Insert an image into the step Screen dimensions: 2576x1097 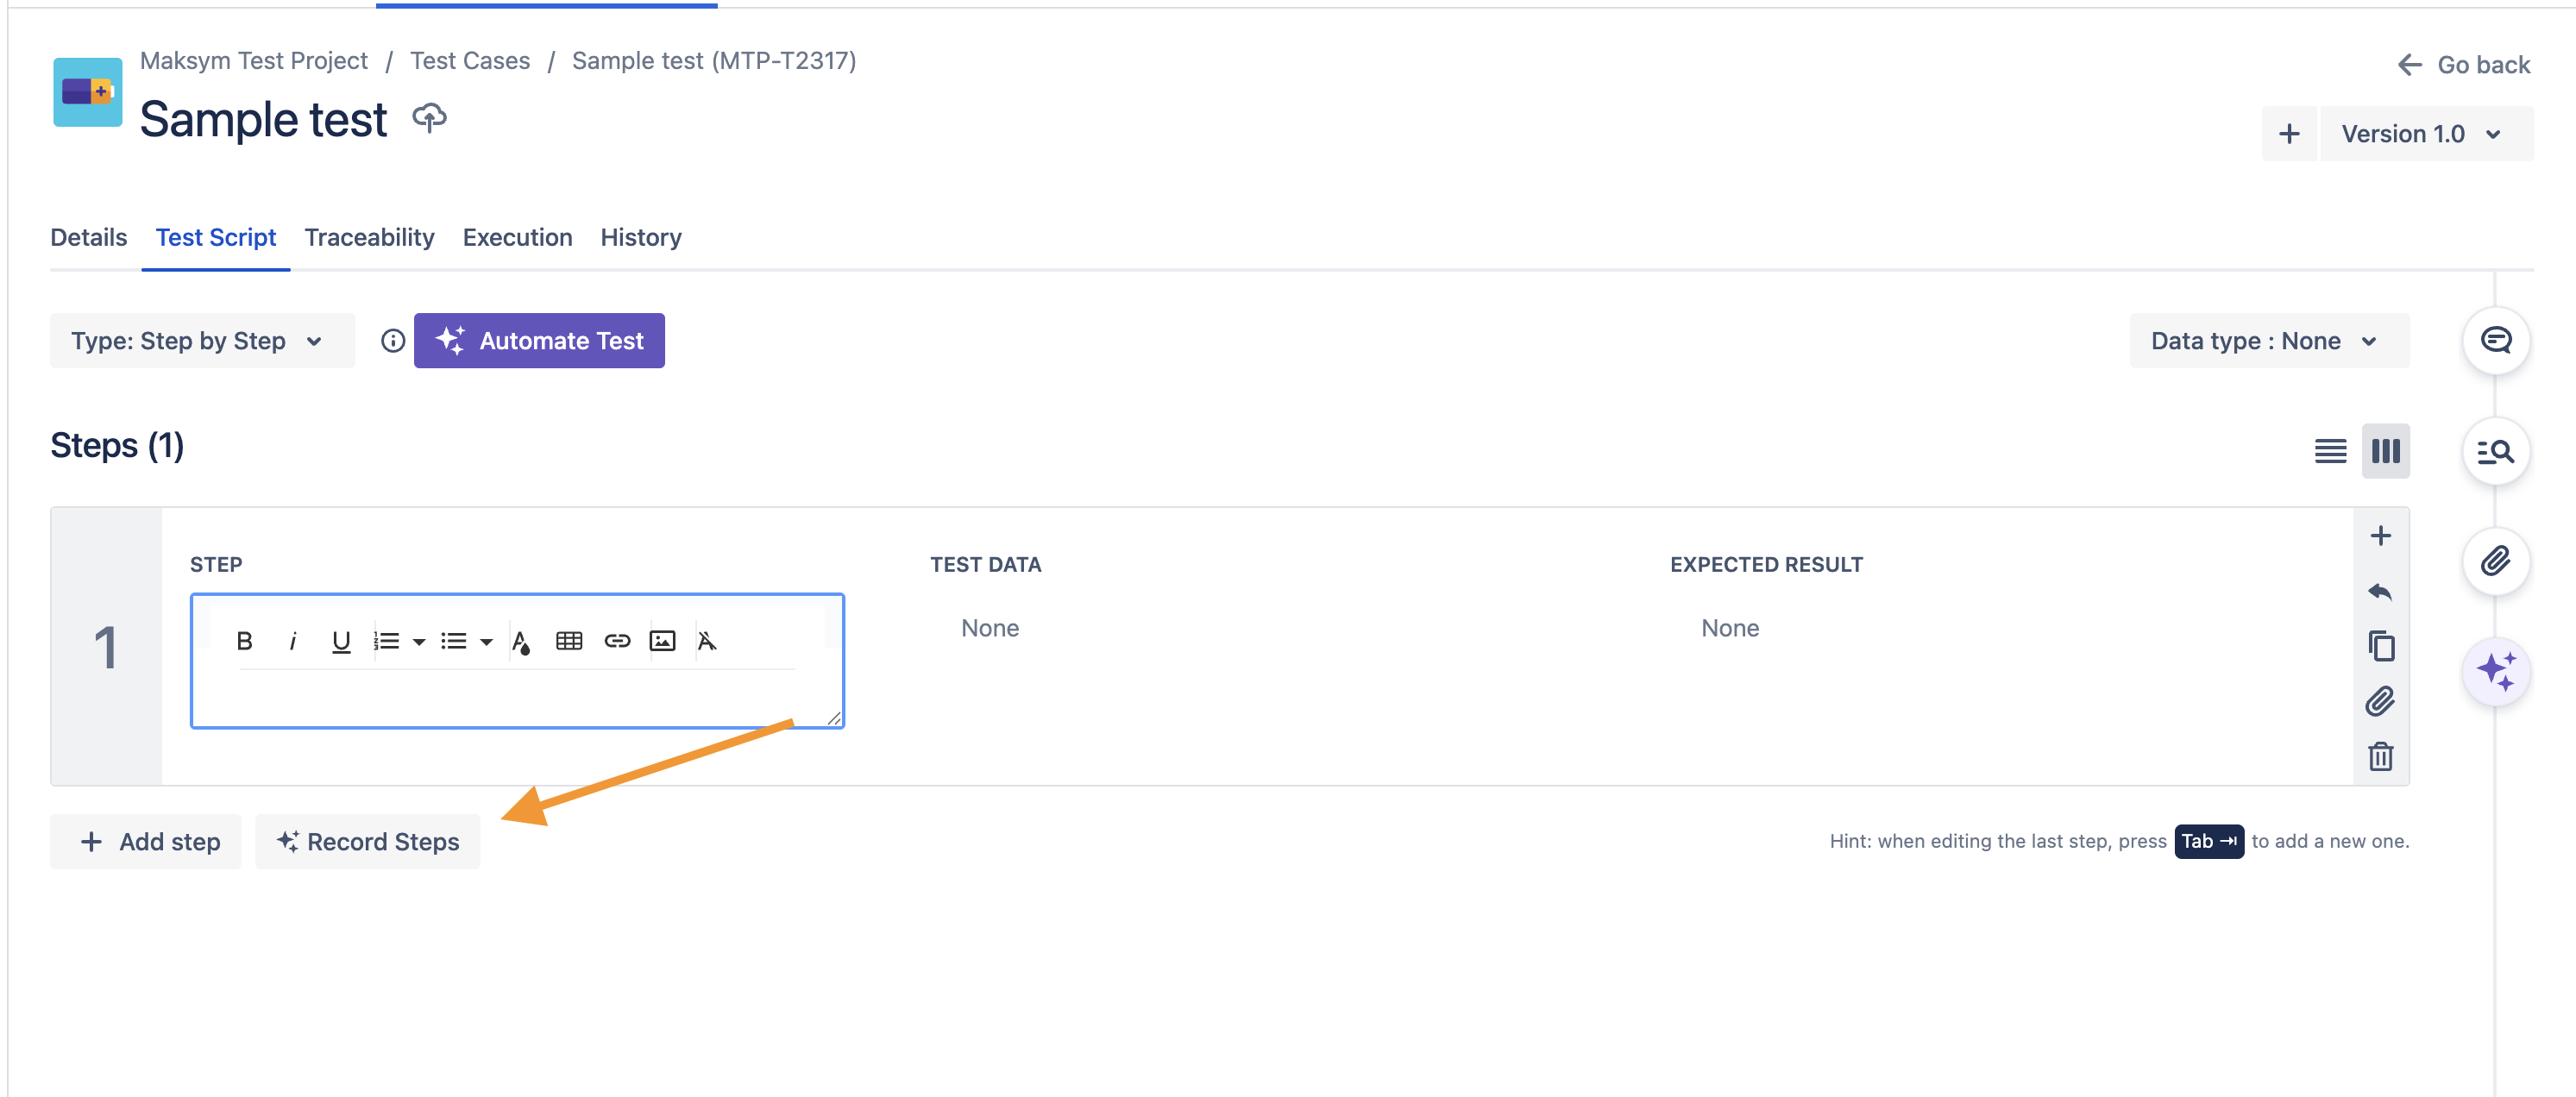click(x=663, y=641)
